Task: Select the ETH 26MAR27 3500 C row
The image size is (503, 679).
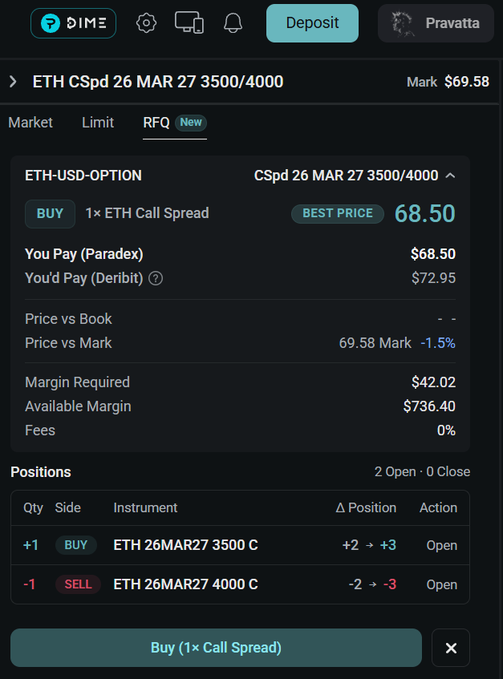Action: pos(240,545)
